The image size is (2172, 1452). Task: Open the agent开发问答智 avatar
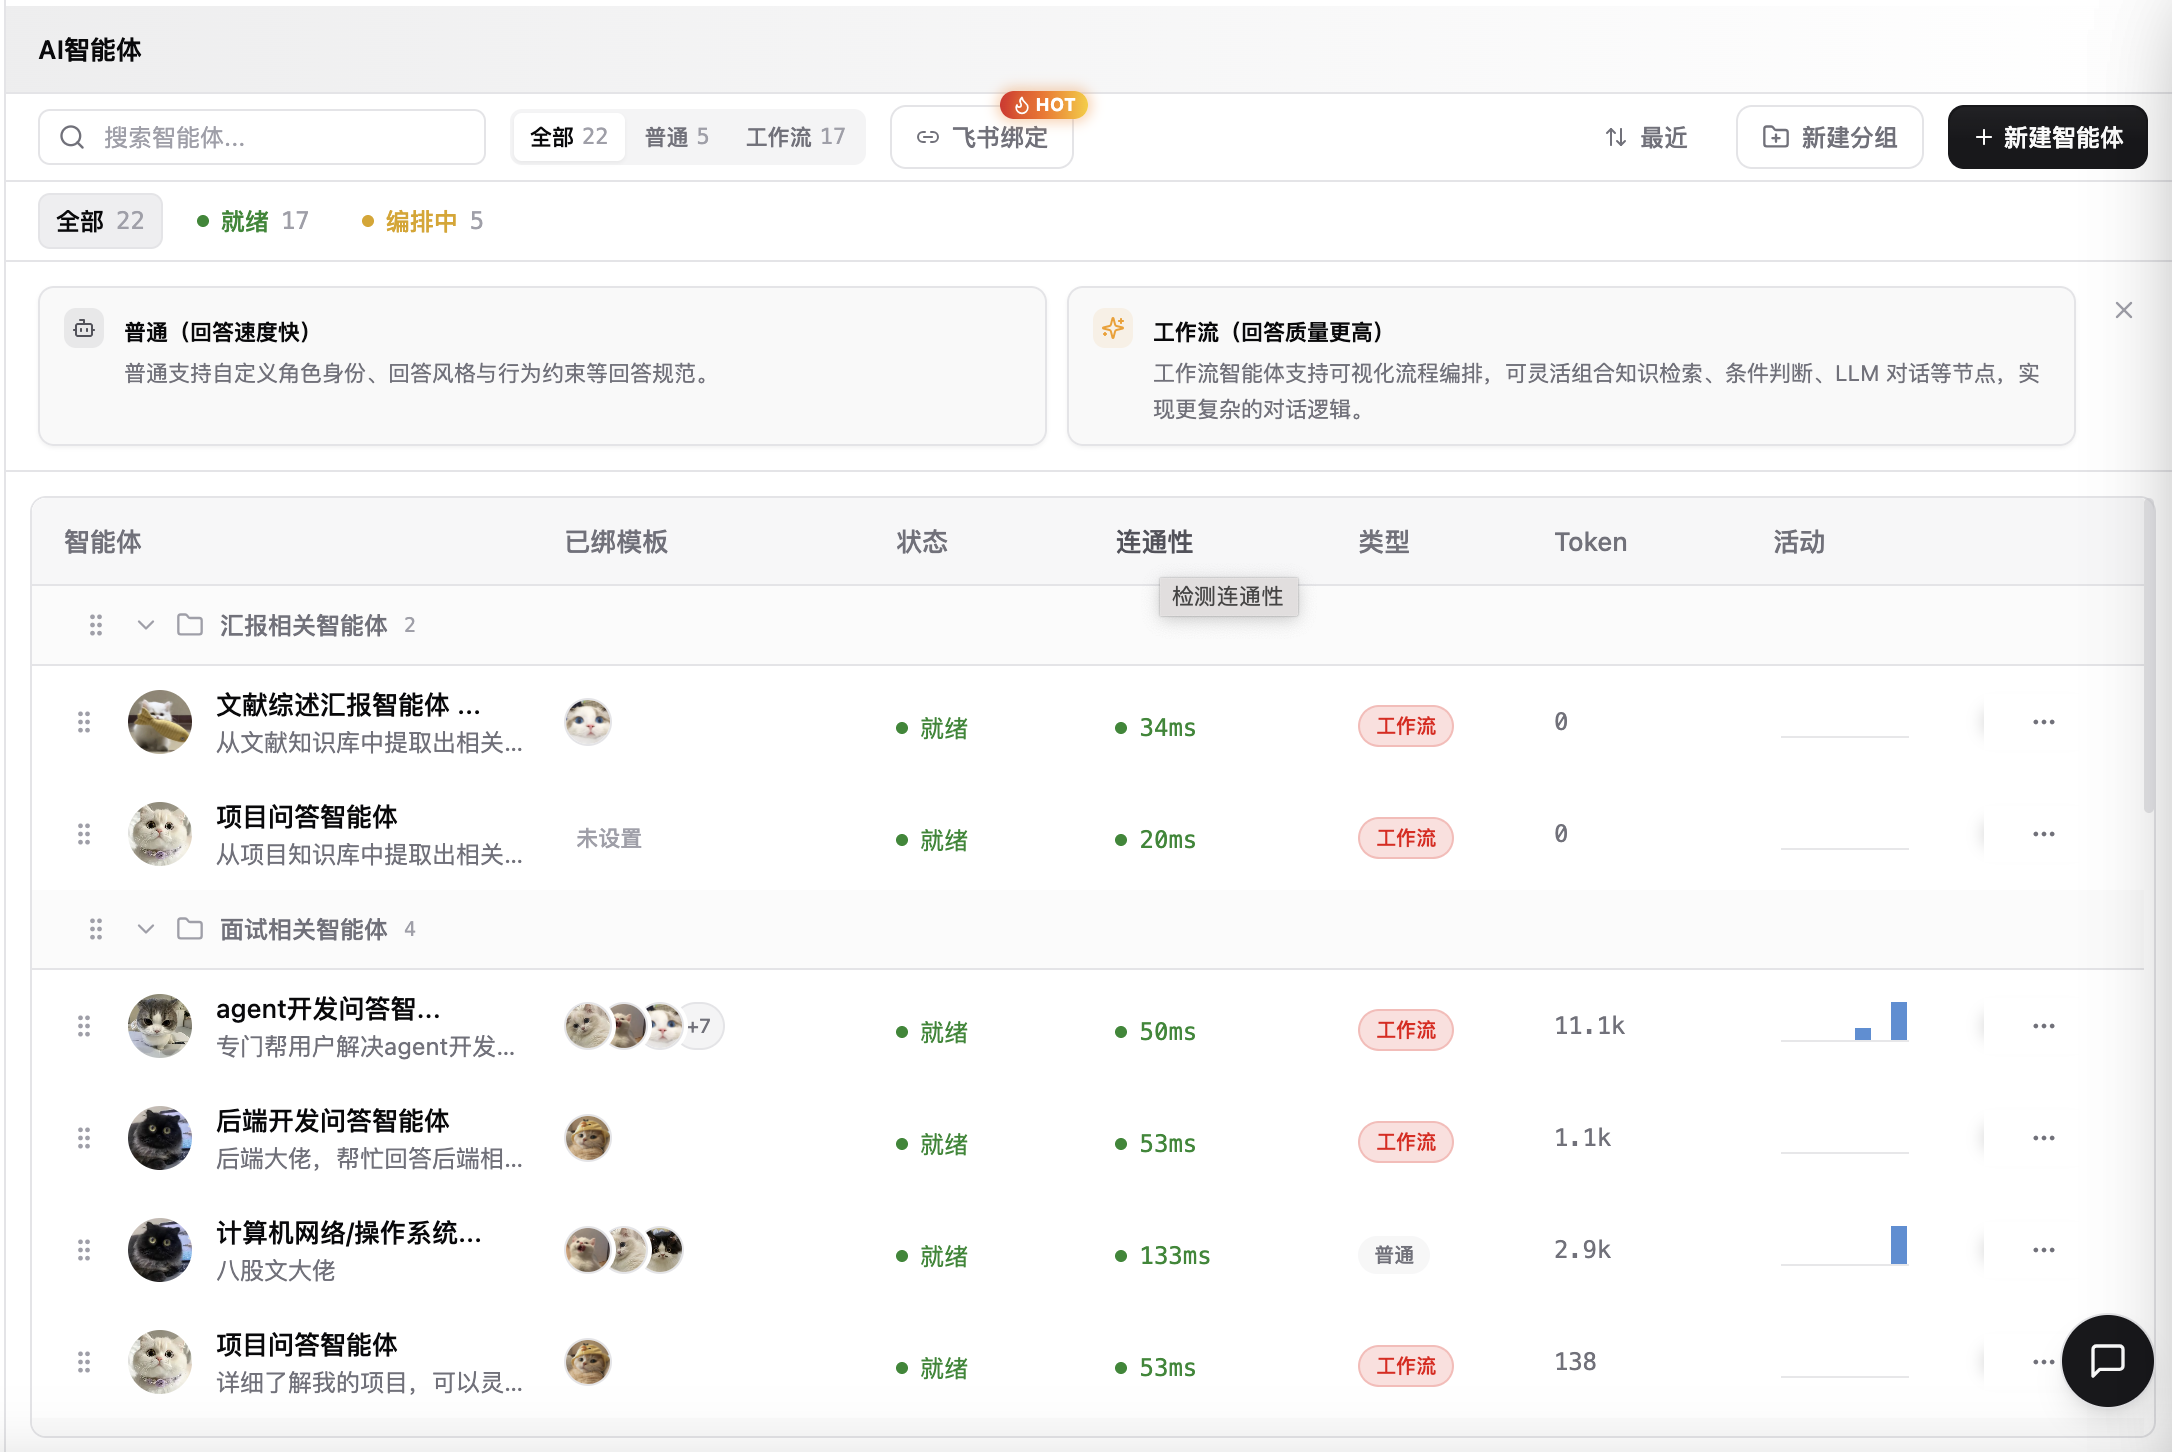tap(160, 1026)
